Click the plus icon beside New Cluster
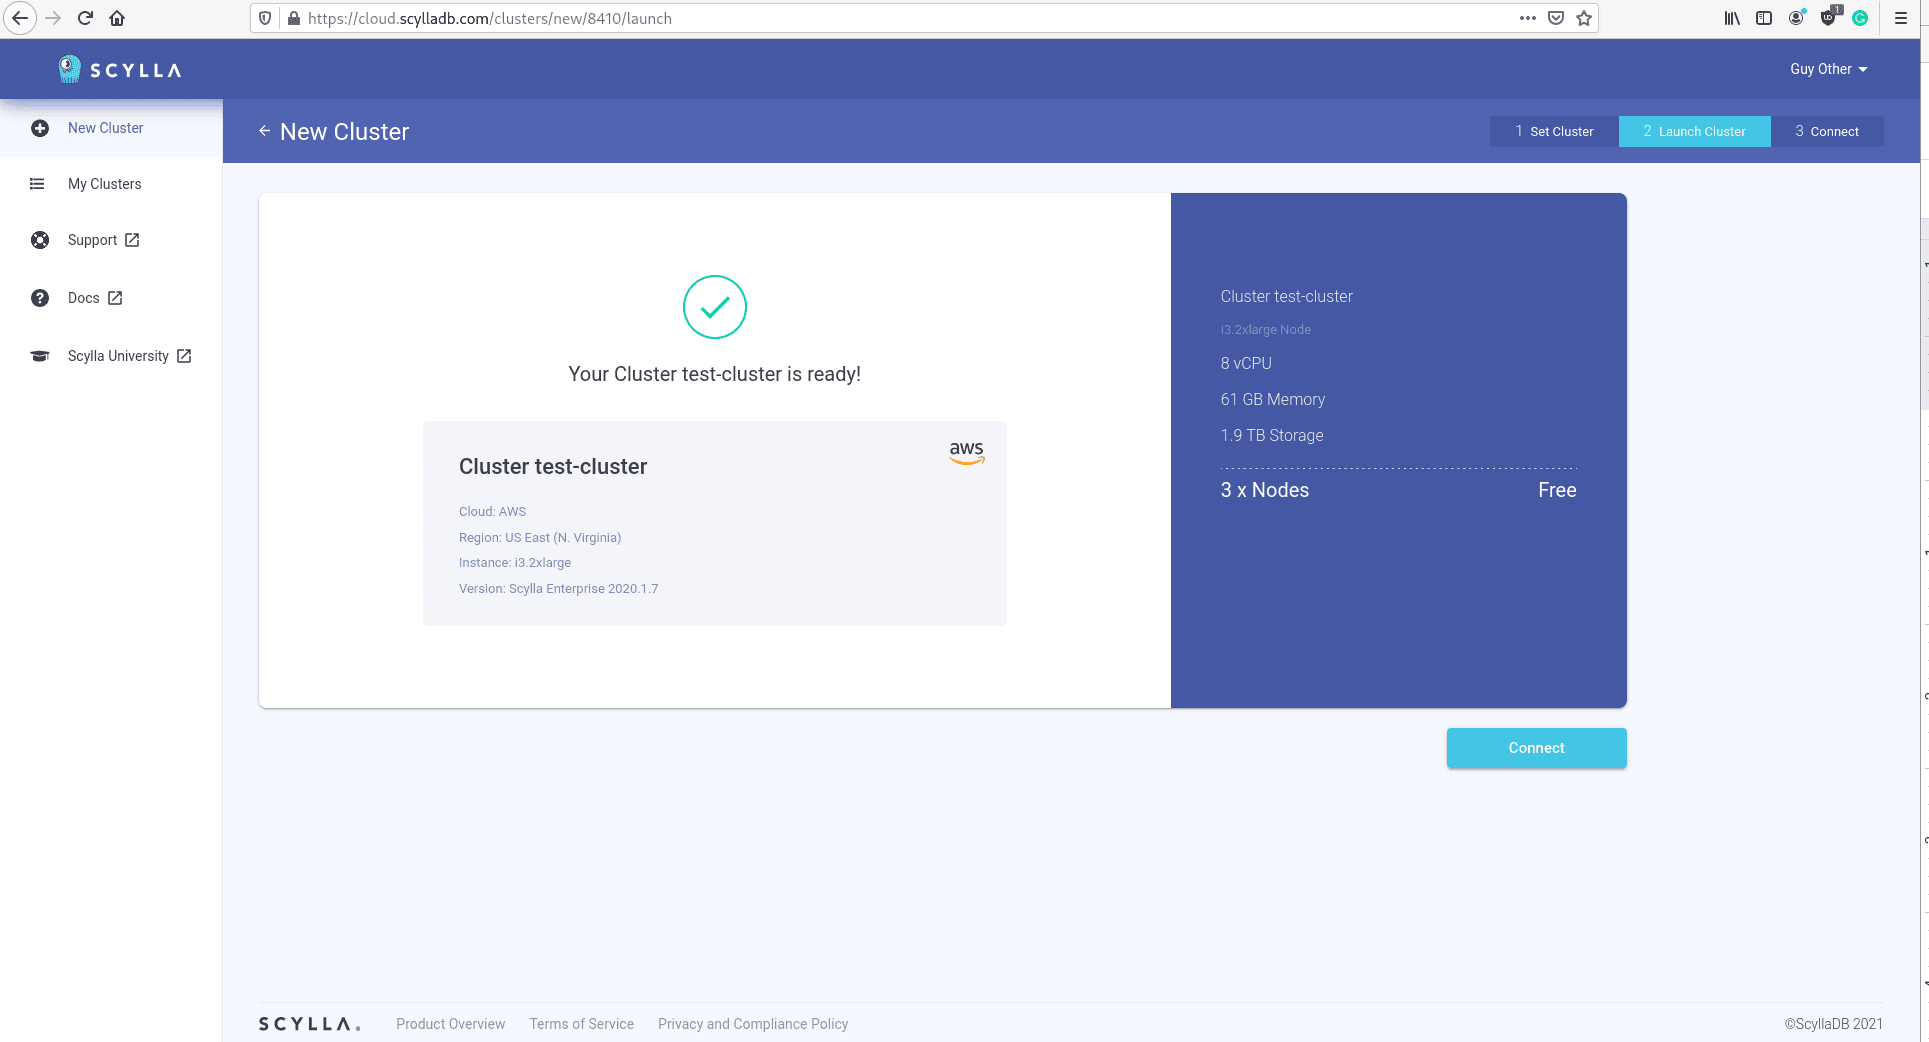 click(x=40, y=128)
